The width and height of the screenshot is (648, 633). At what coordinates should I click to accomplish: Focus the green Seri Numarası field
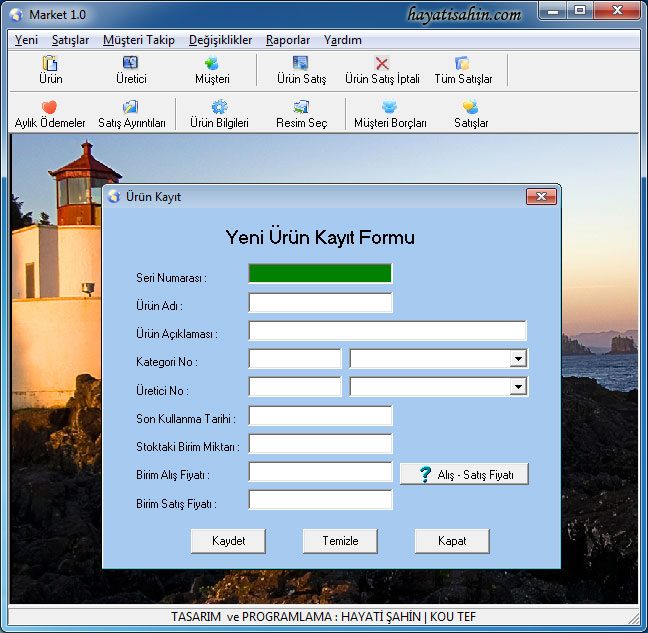point(320,274)
